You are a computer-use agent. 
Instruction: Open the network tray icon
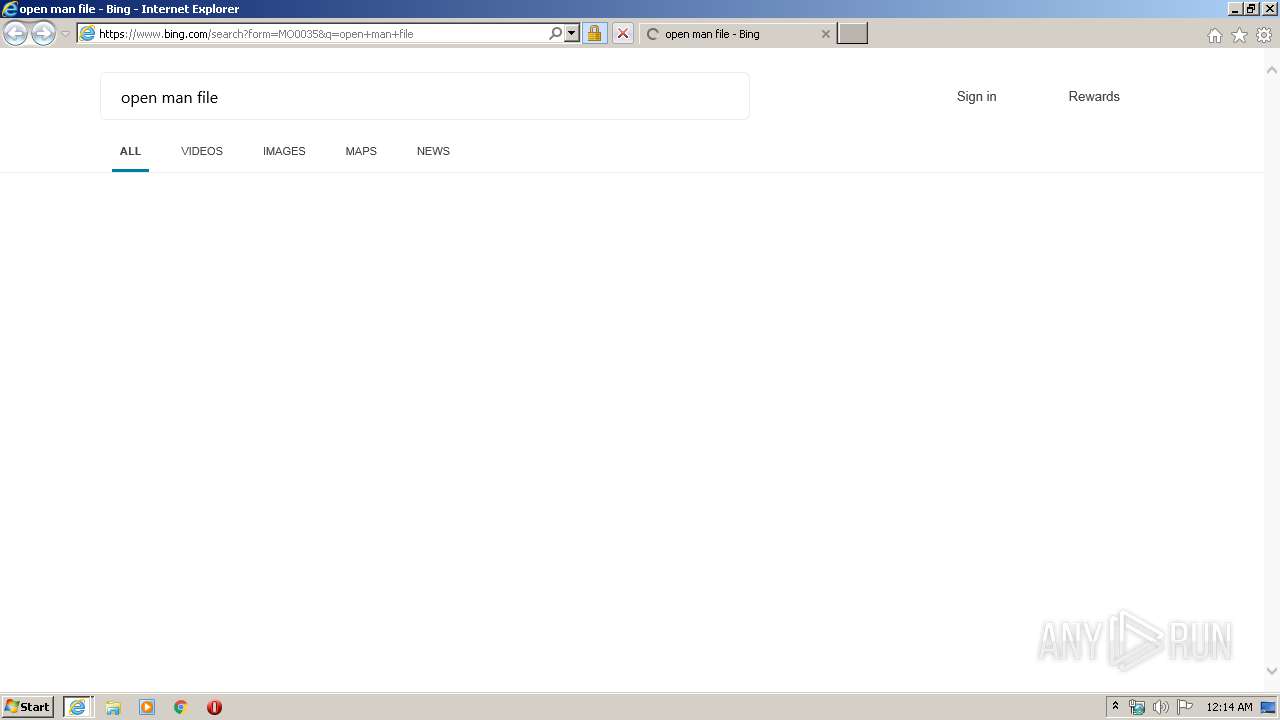[x=1137, y=707]
